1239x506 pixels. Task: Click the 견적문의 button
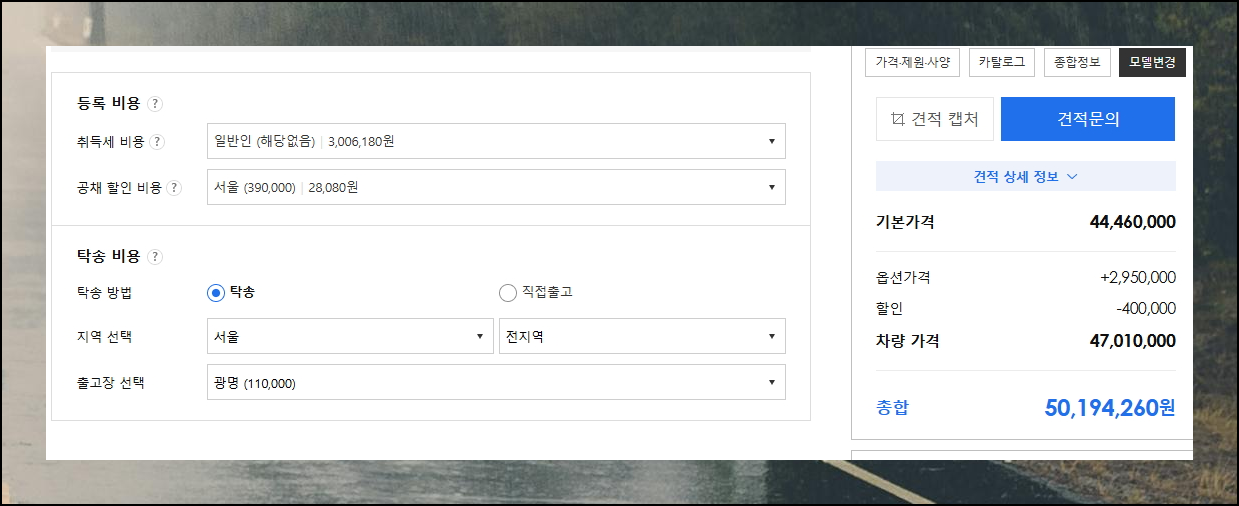coord(1088,119)
